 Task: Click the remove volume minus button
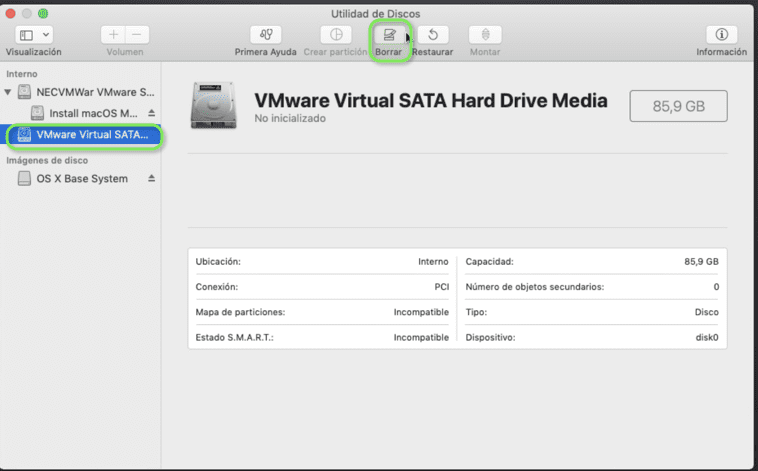coord(137,35)
